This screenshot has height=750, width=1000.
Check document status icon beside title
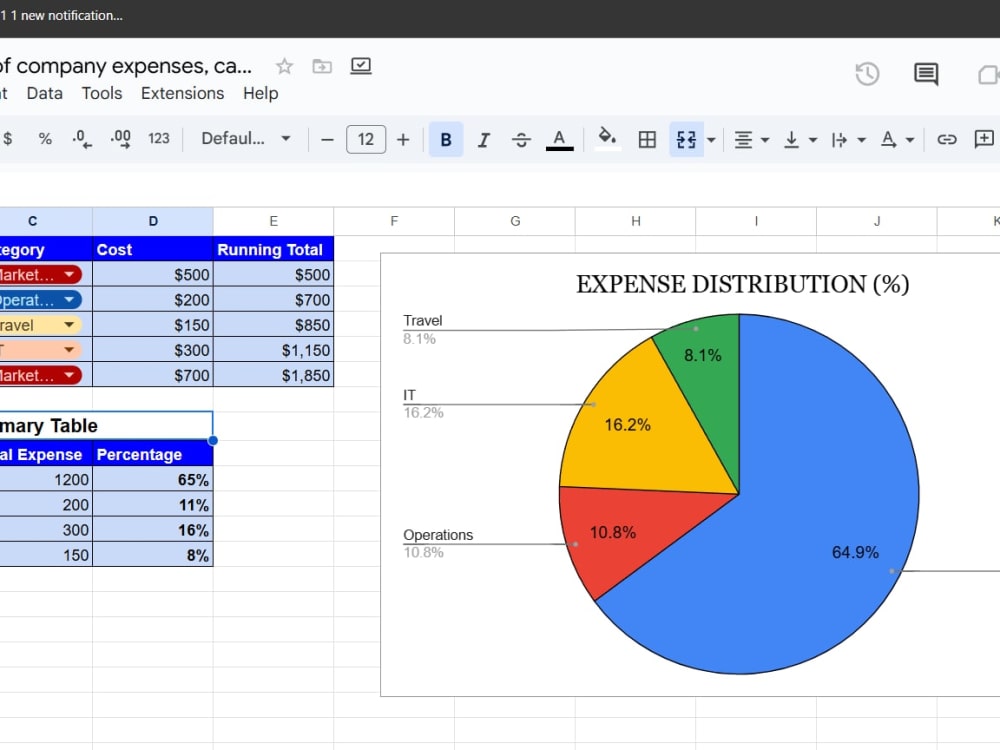(361, 66)
